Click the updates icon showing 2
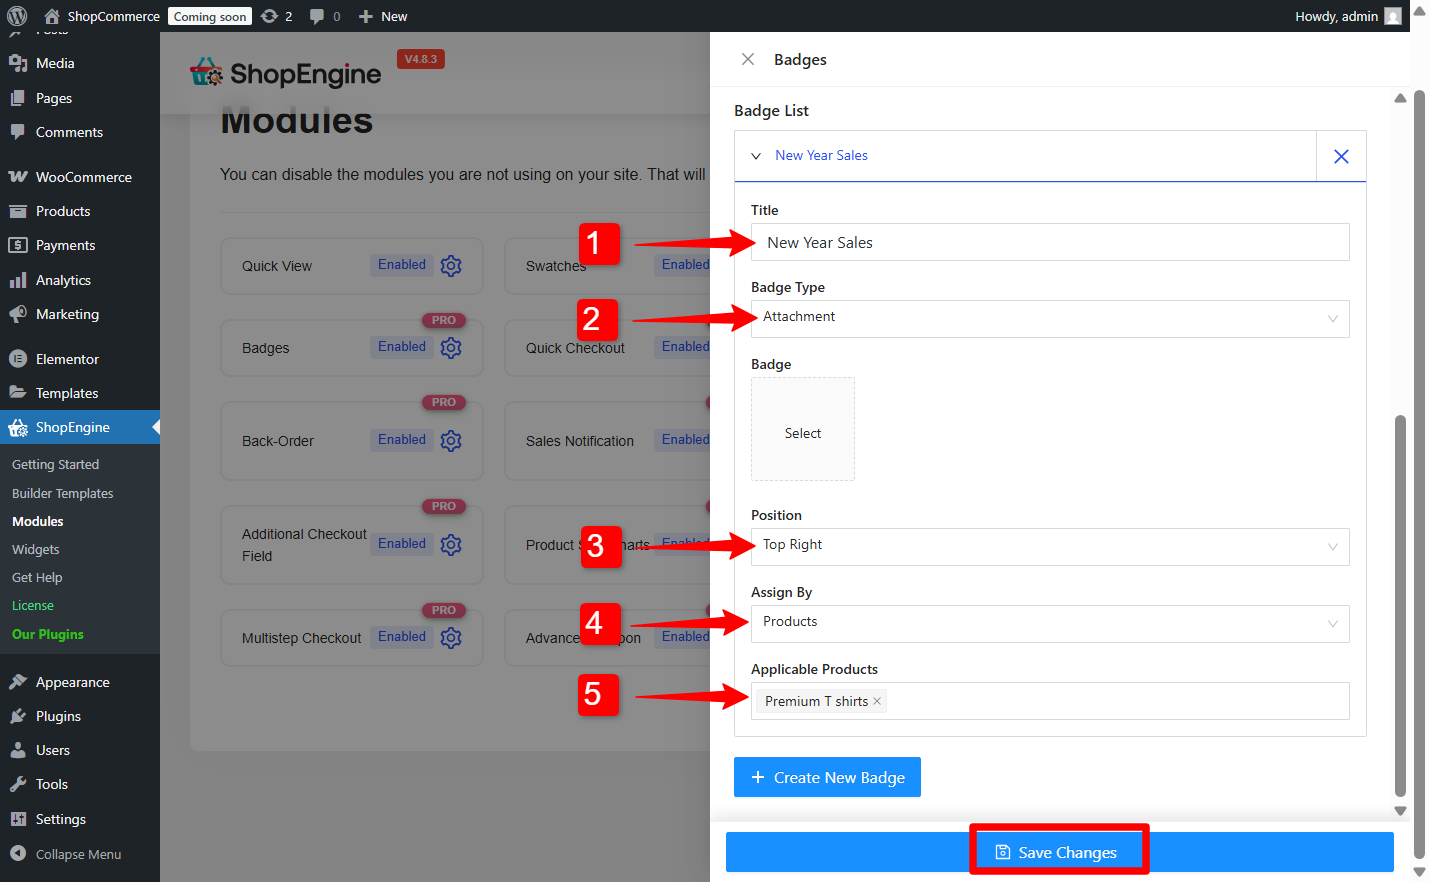Screen dimensions: 1429x882 [276, 16]
